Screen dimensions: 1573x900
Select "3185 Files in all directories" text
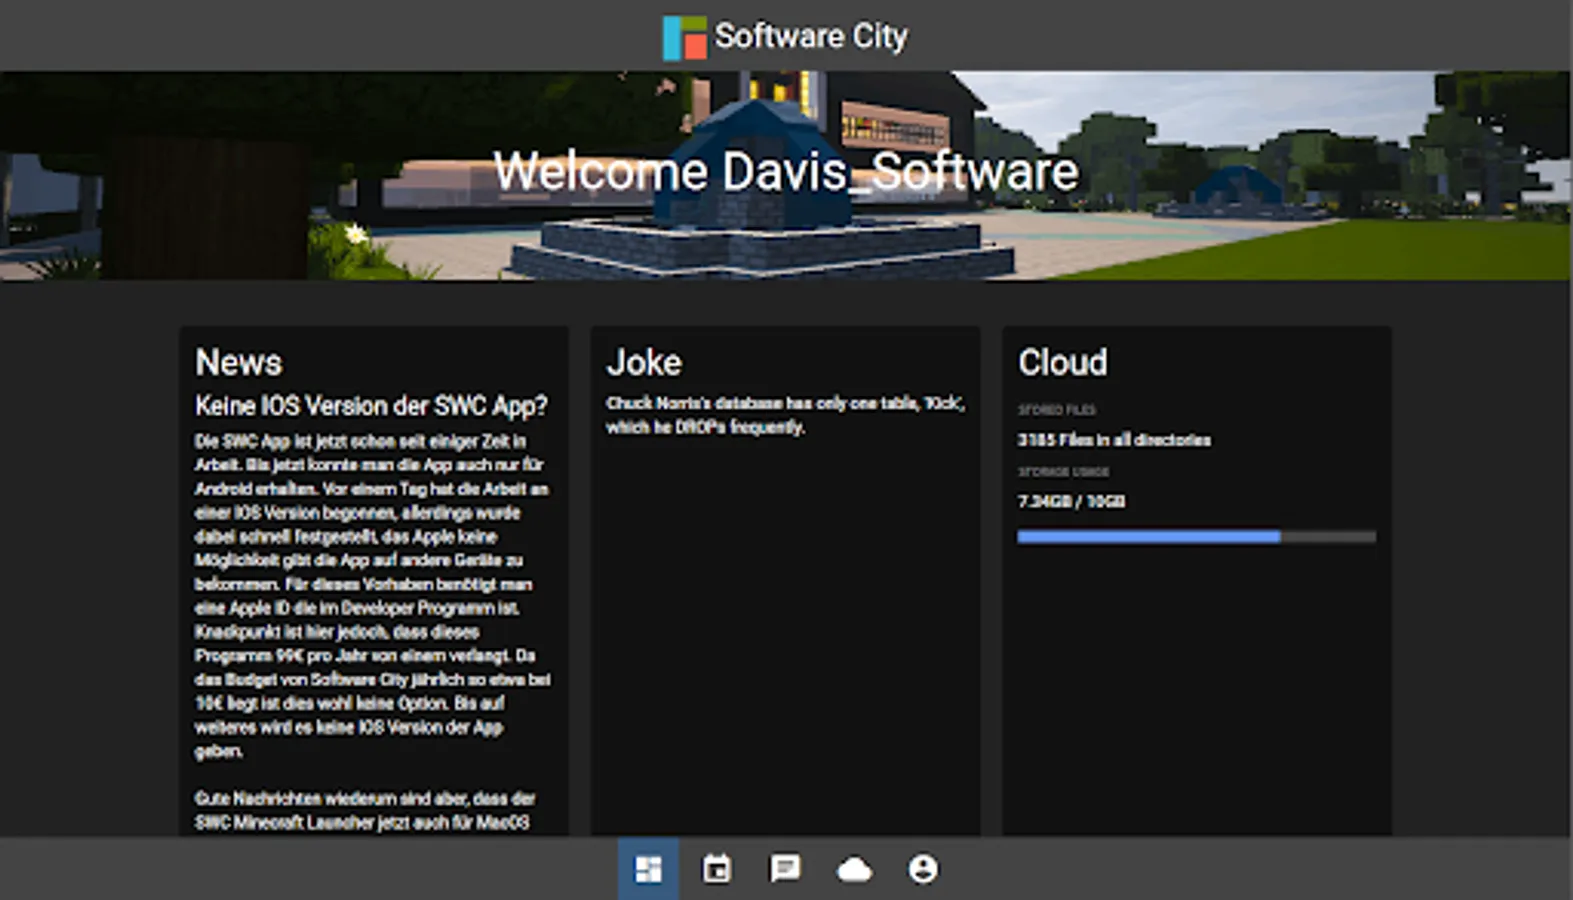1114,440
